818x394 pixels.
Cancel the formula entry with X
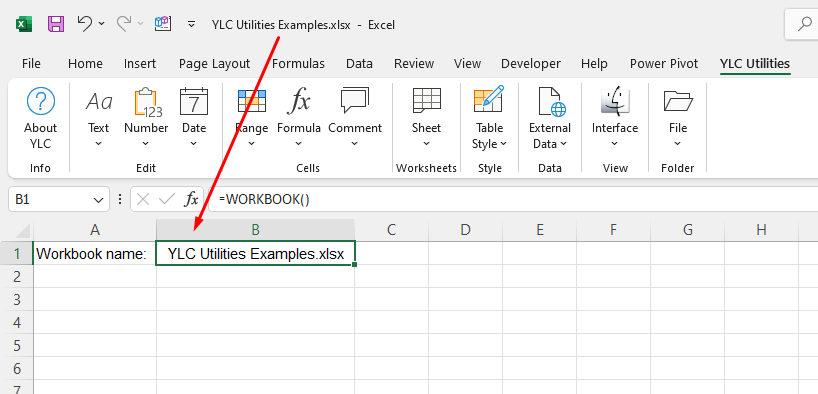point(143,199)
